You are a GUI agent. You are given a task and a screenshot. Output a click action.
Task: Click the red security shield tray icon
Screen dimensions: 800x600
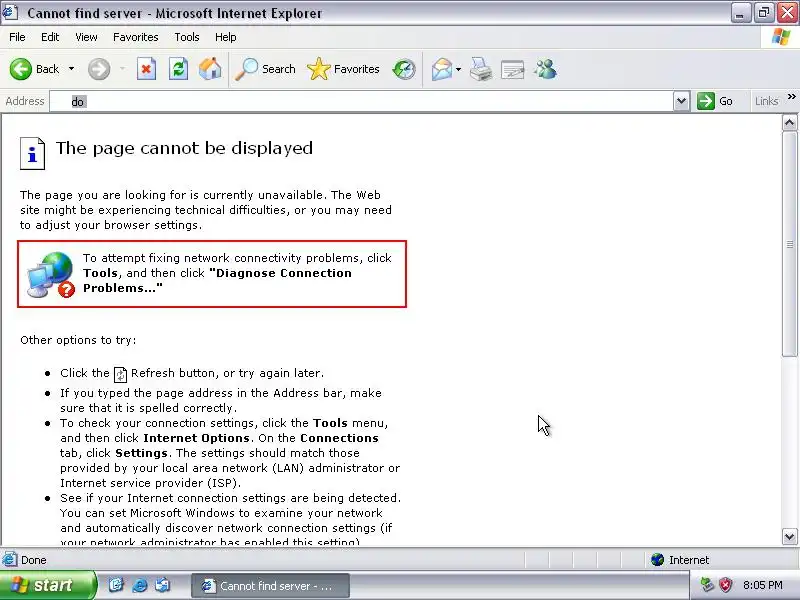click(726, 585)
